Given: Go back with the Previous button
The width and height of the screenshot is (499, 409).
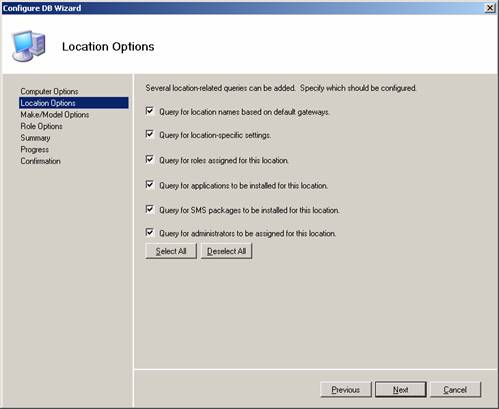Looking at the screenshot, I should [346, 389].
